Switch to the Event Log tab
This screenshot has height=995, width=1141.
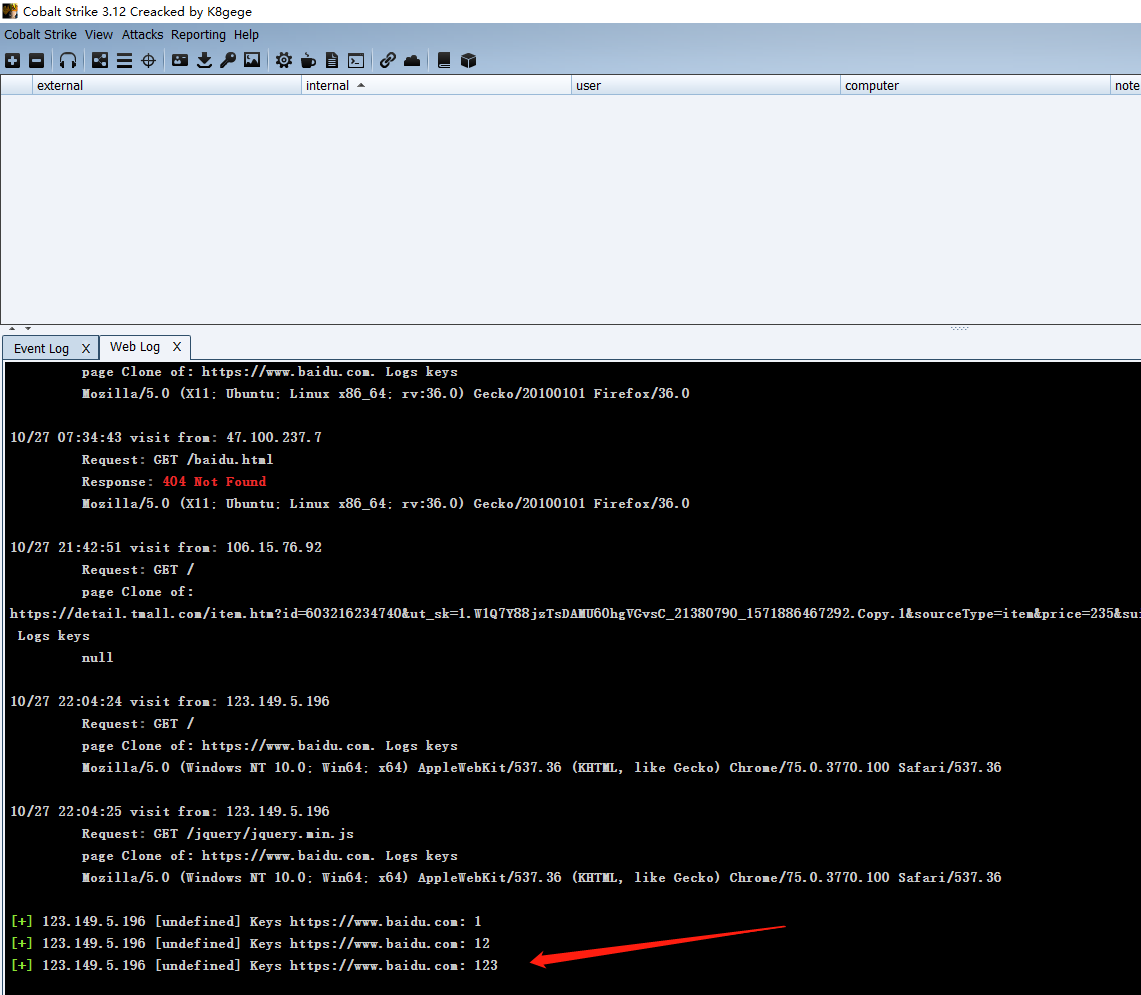coord(41,348)
